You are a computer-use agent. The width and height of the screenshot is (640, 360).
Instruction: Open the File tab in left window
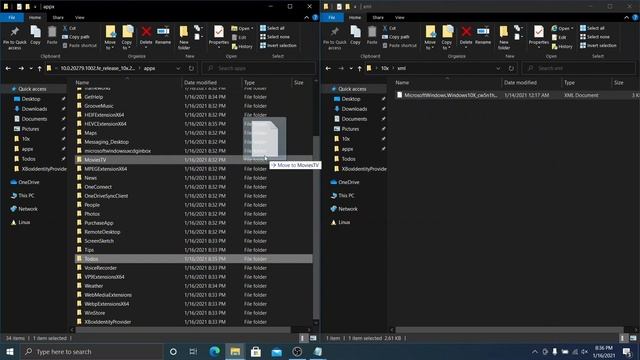click(x=12, y=18)
